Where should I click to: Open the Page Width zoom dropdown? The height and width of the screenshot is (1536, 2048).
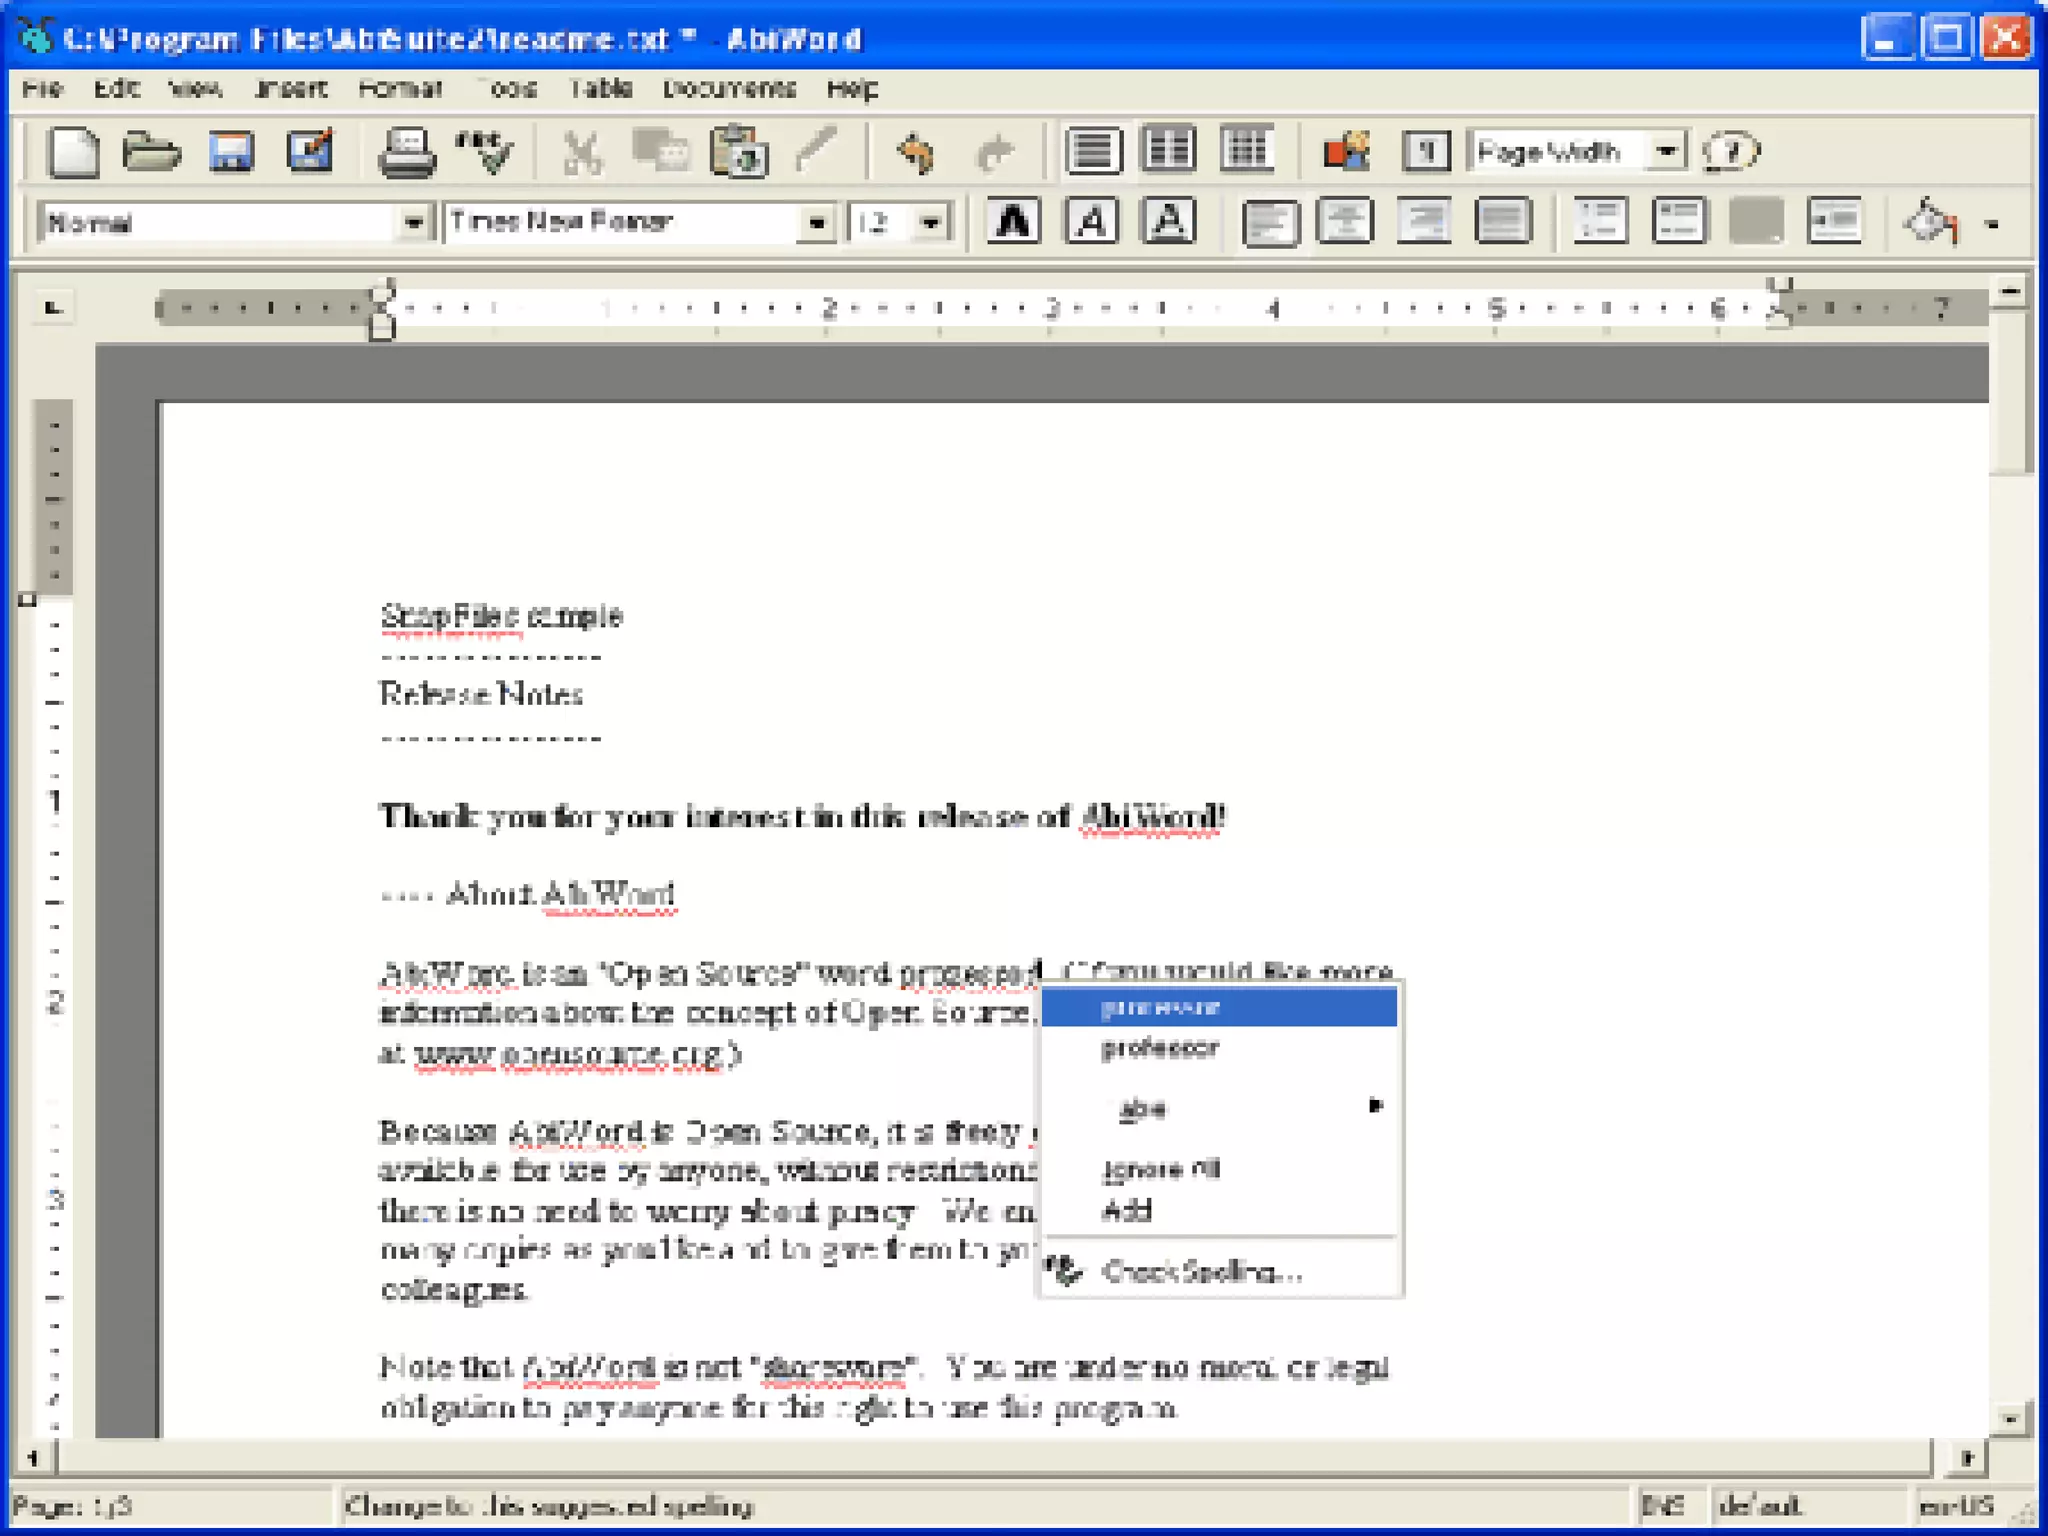pos(1666,151)
